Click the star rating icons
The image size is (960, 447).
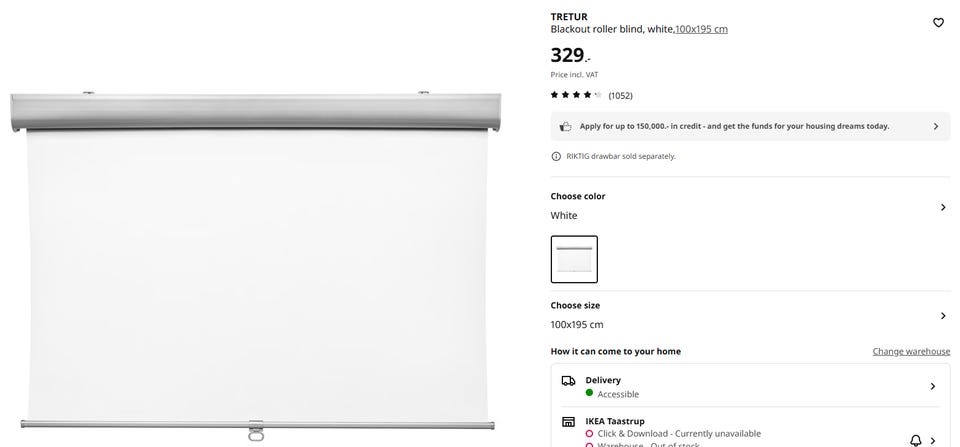coord(576,95)
